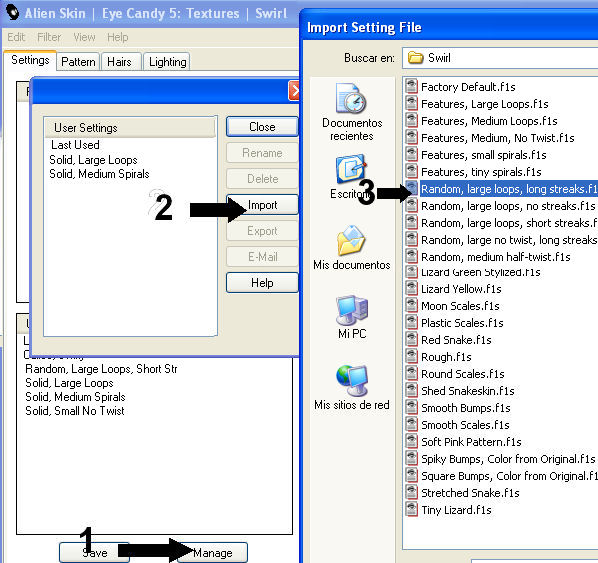The height and width of the screenshot is (563, 598).
Task: Select 'Solid, Medium Spirals' in main settings list
Action: [75, 397]
